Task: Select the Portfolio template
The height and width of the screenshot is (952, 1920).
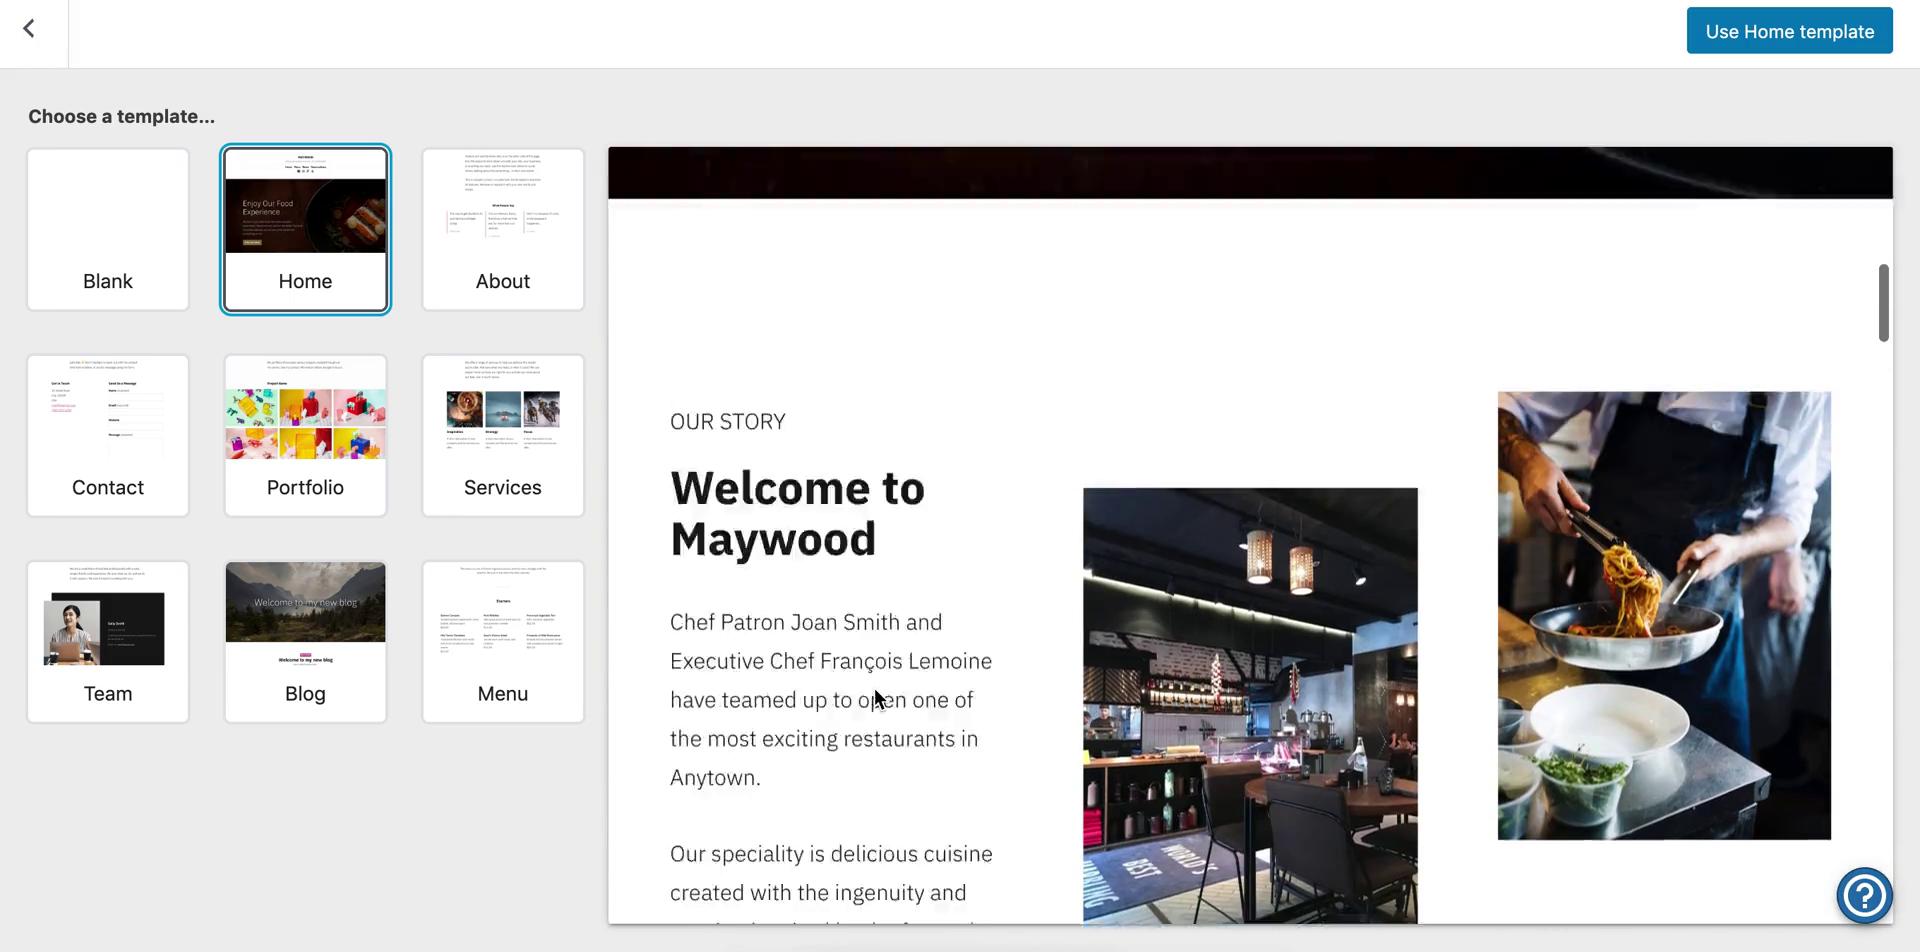Action: click(305, 435)
